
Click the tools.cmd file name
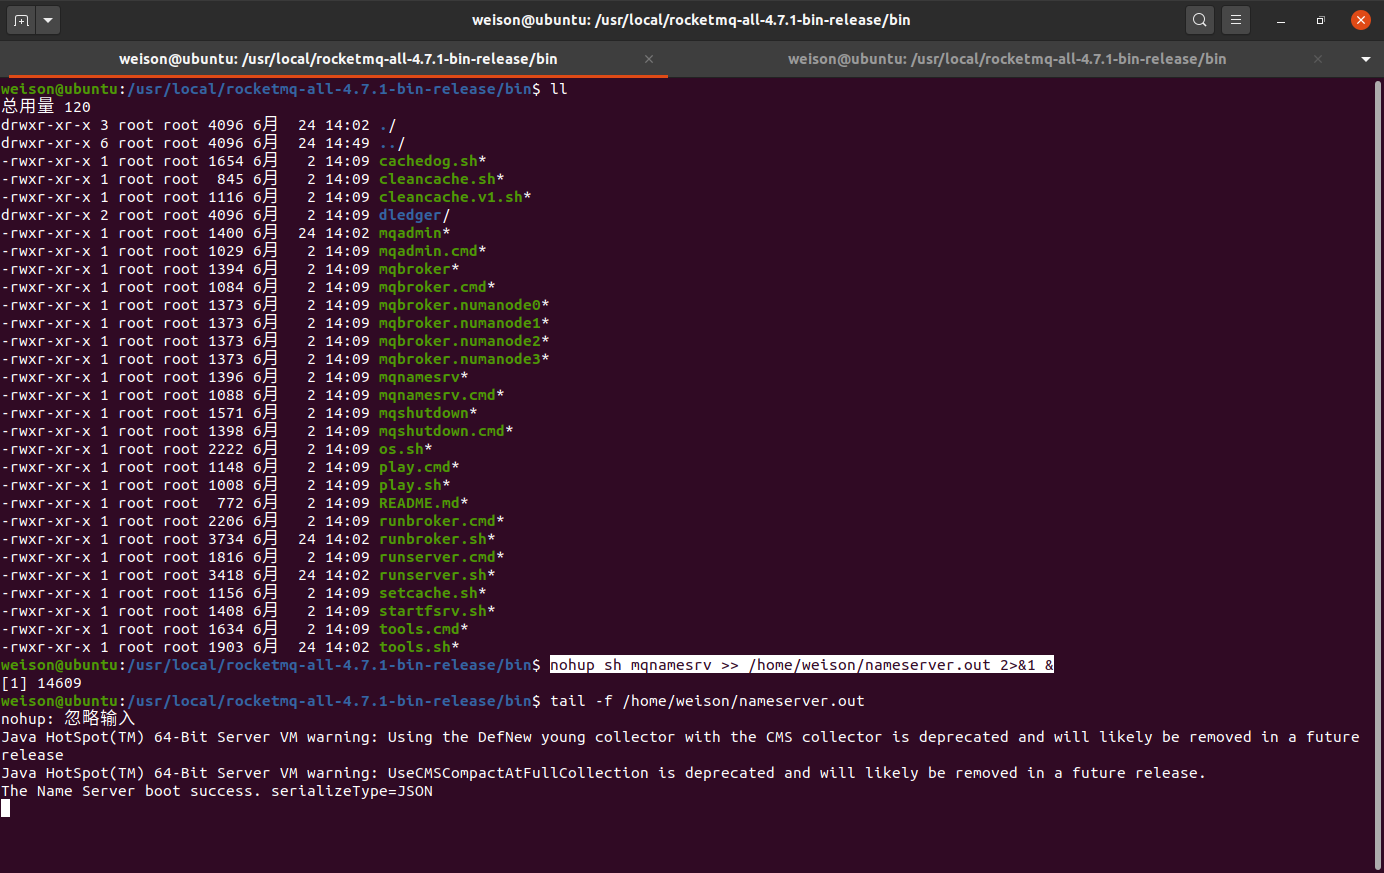coord(419,629)
